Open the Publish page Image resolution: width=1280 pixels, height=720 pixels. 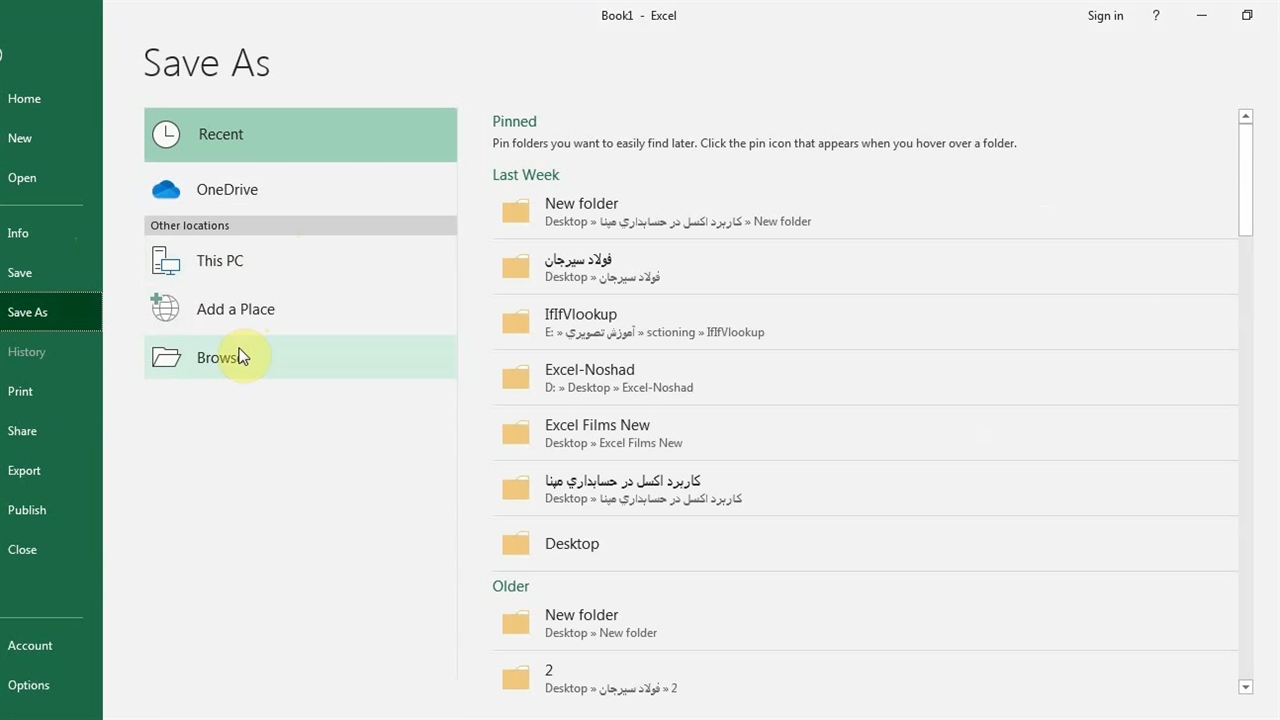(x=50, y=510)
